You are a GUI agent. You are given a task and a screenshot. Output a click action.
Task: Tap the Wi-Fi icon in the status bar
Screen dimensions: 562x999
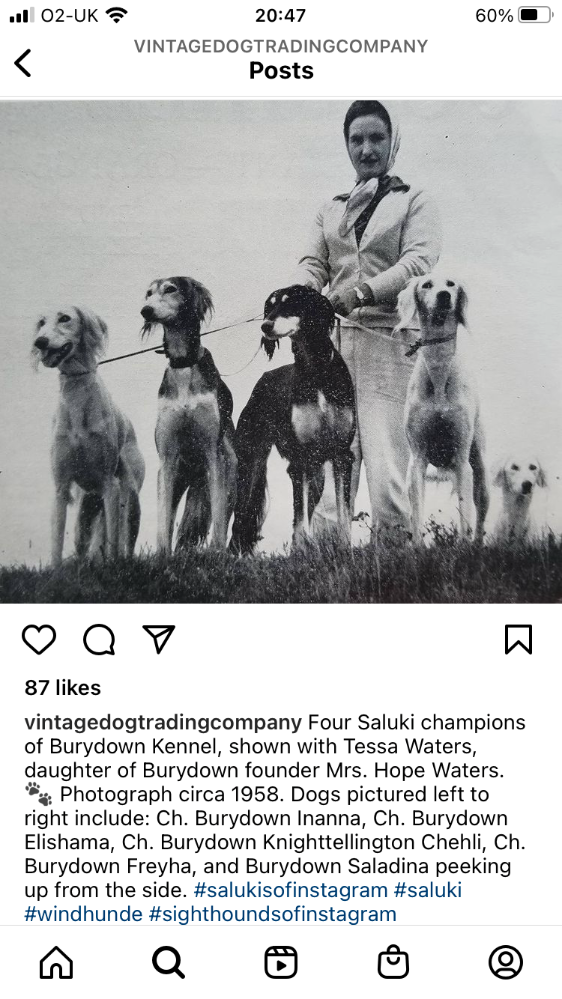coord(117,15)
